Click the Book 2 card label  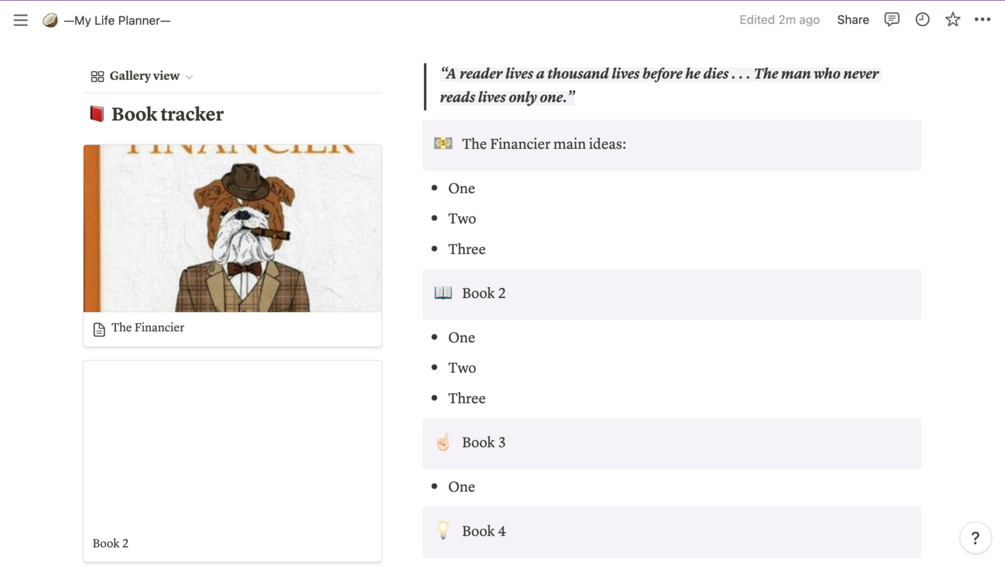(x=110, y=543)
